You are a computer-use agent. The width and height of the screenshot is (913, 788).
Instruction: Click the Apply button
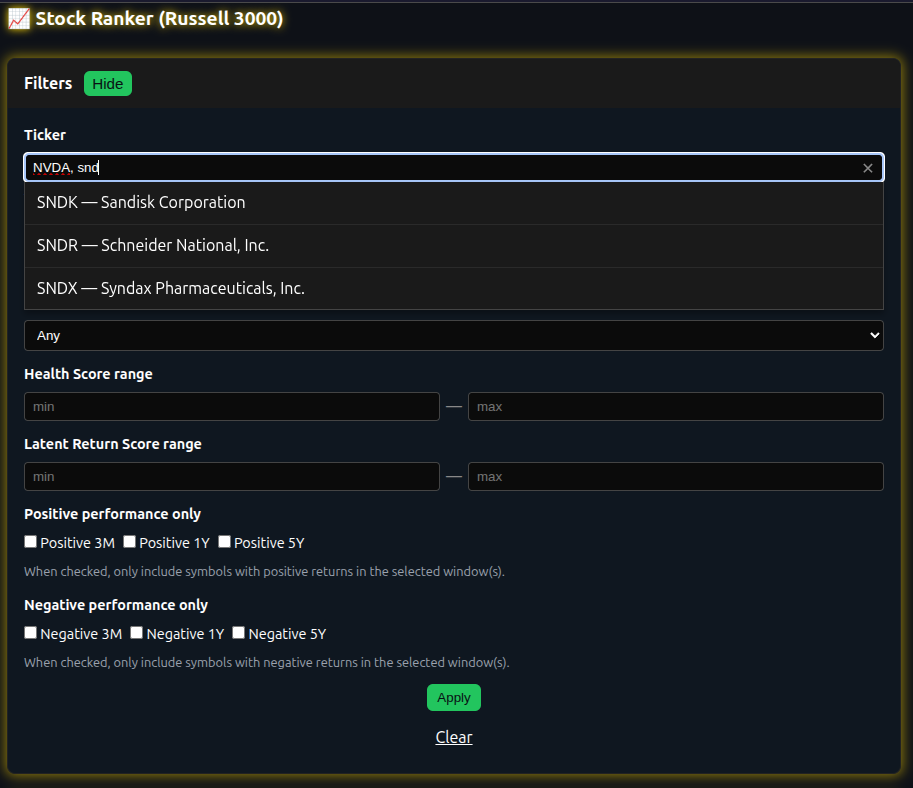(453, 697)
